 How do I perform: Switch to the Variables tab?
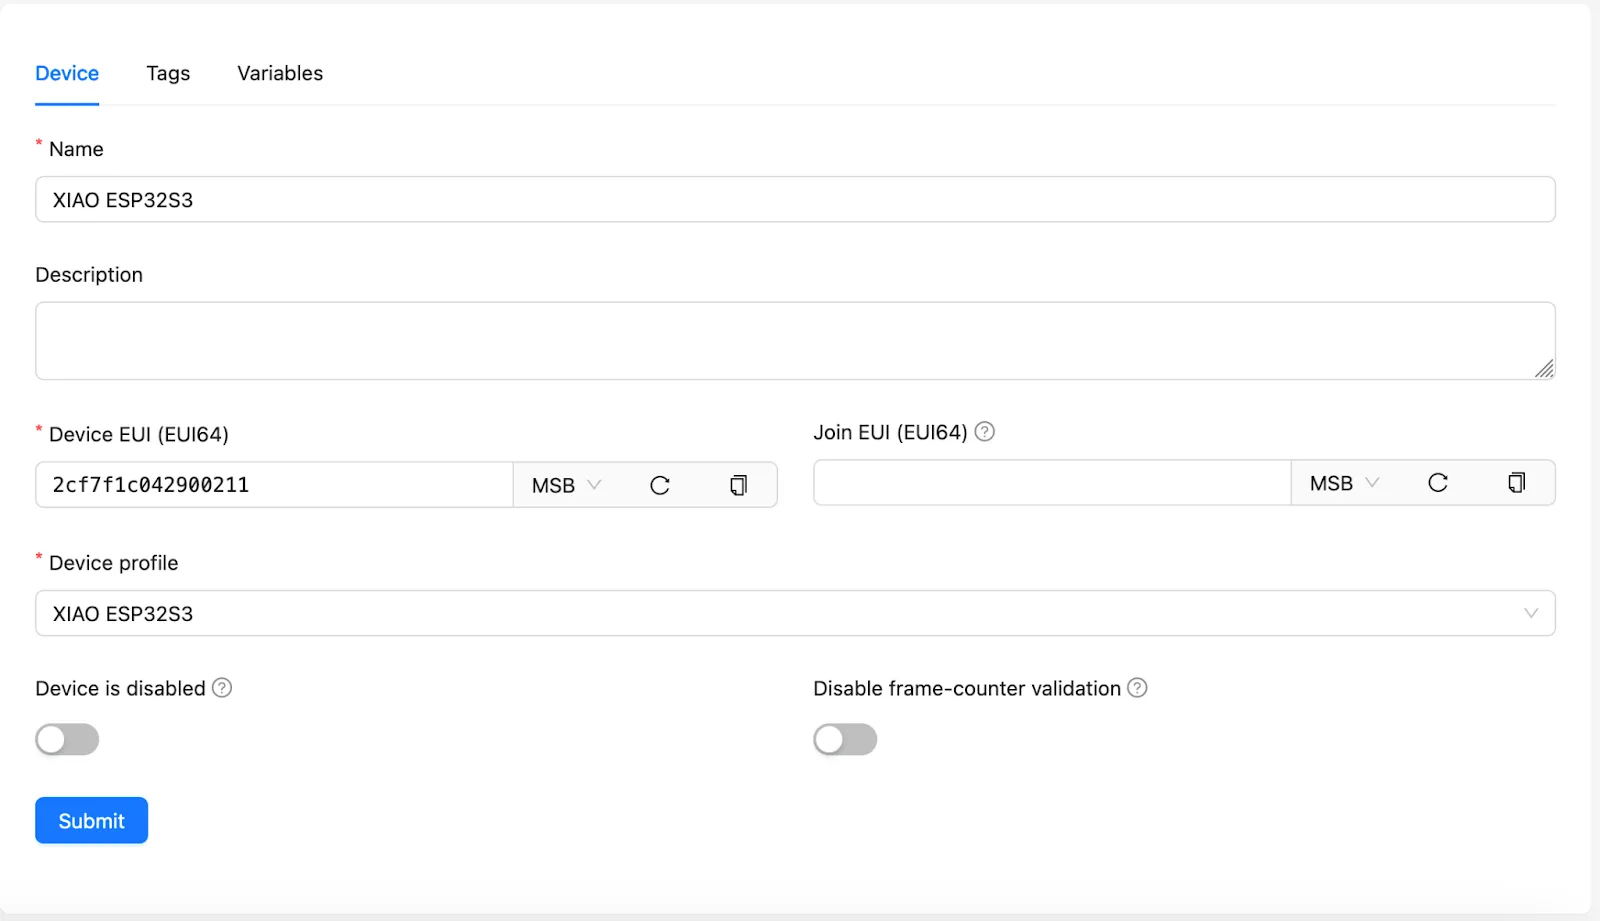point(280,73)
